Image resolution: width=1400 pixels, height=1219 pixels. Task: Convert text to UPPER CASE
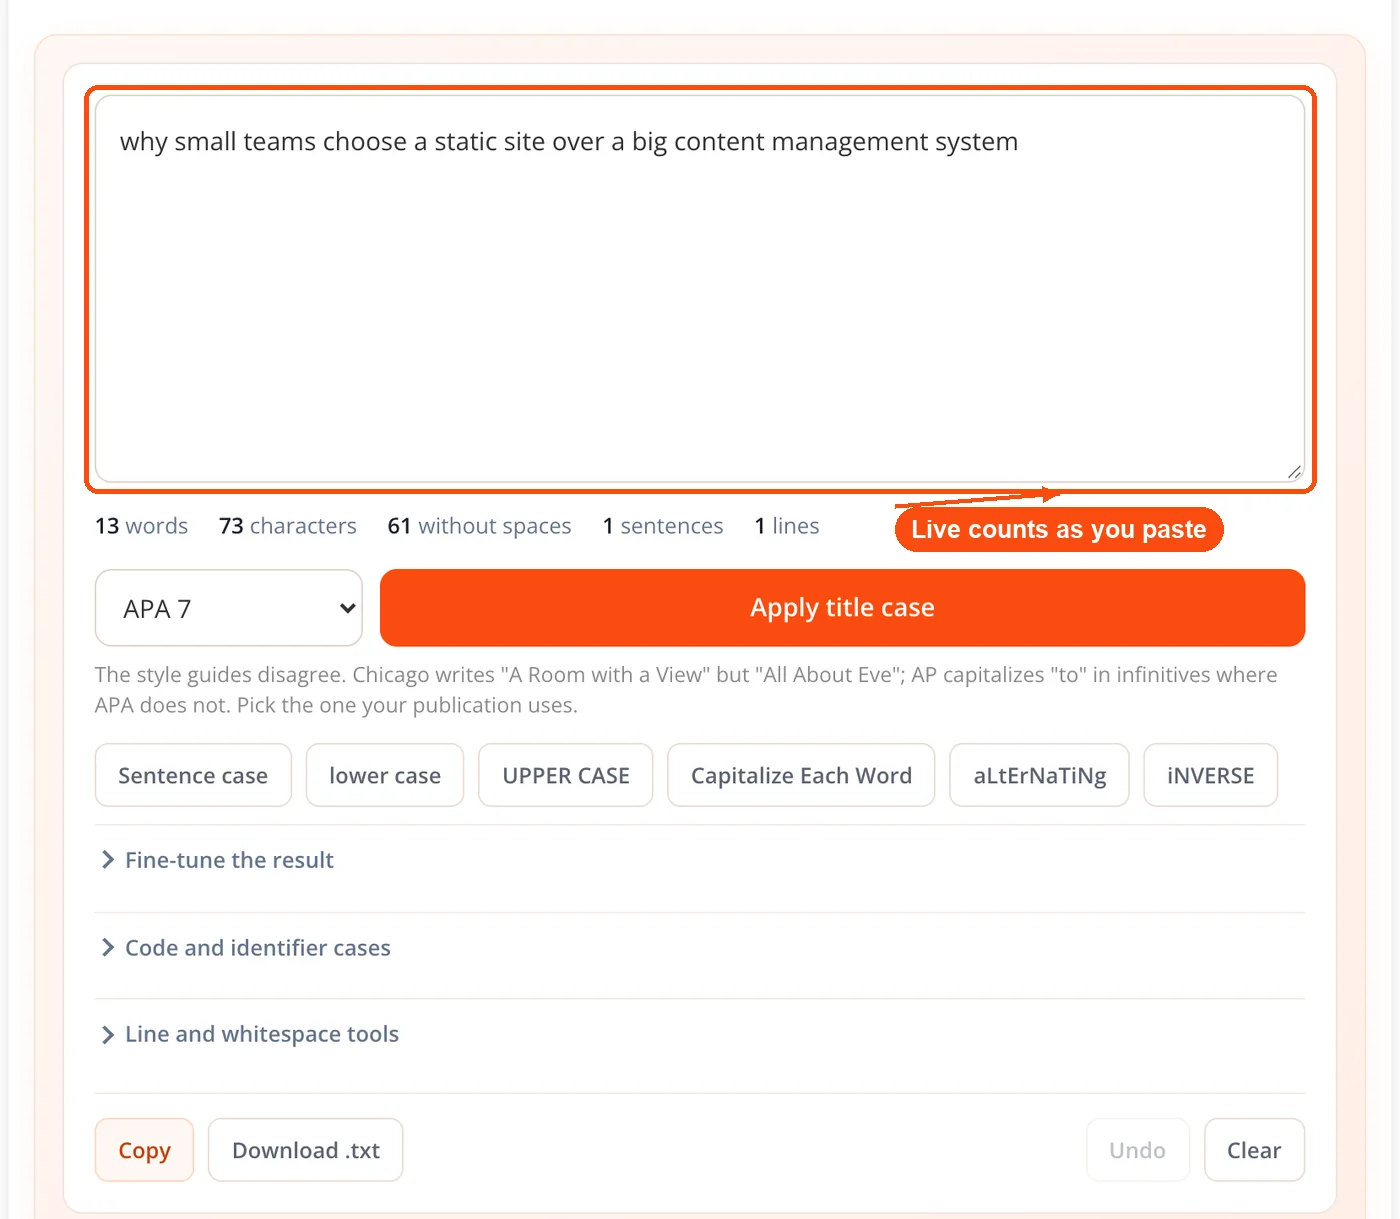tap(566, 775)
